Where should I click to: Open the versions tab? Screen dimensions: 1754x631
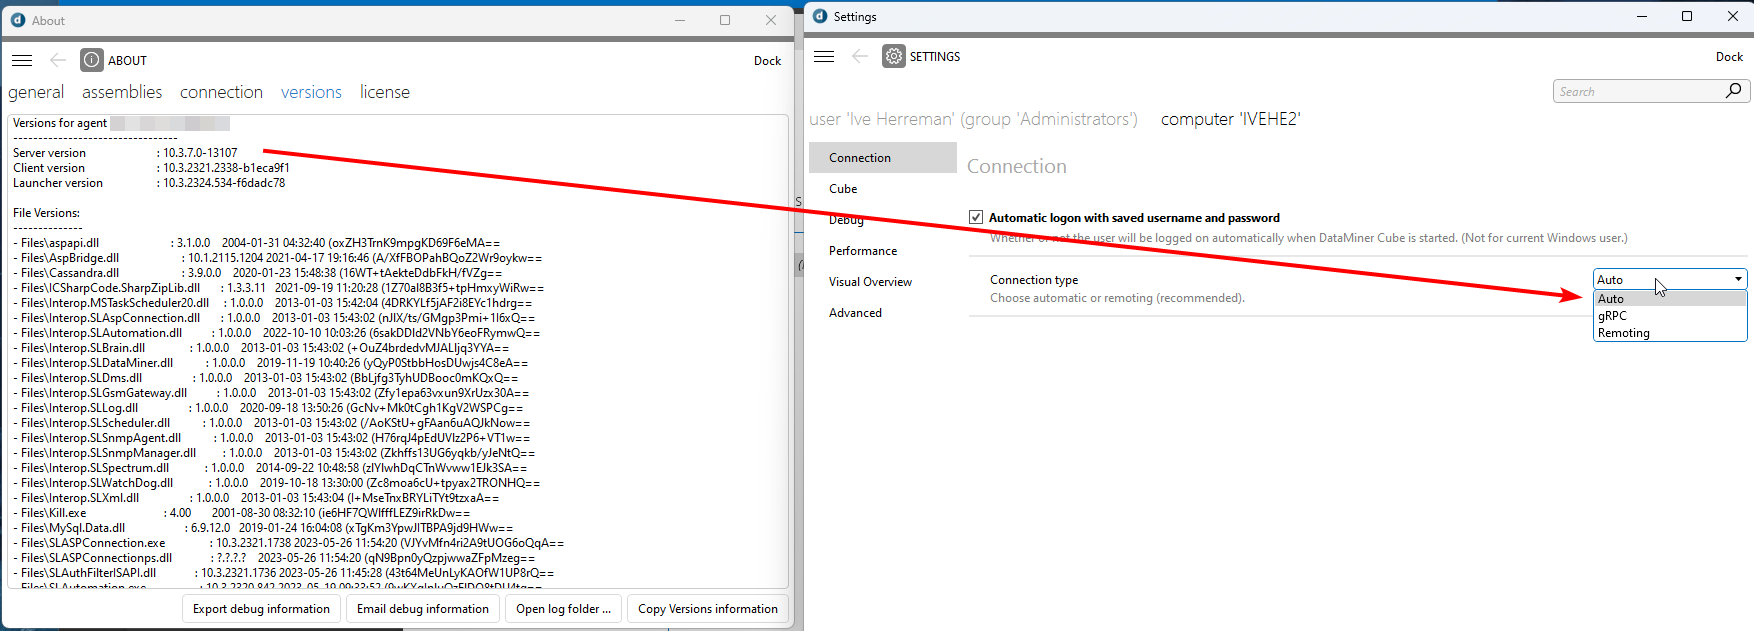pos(311,92)
